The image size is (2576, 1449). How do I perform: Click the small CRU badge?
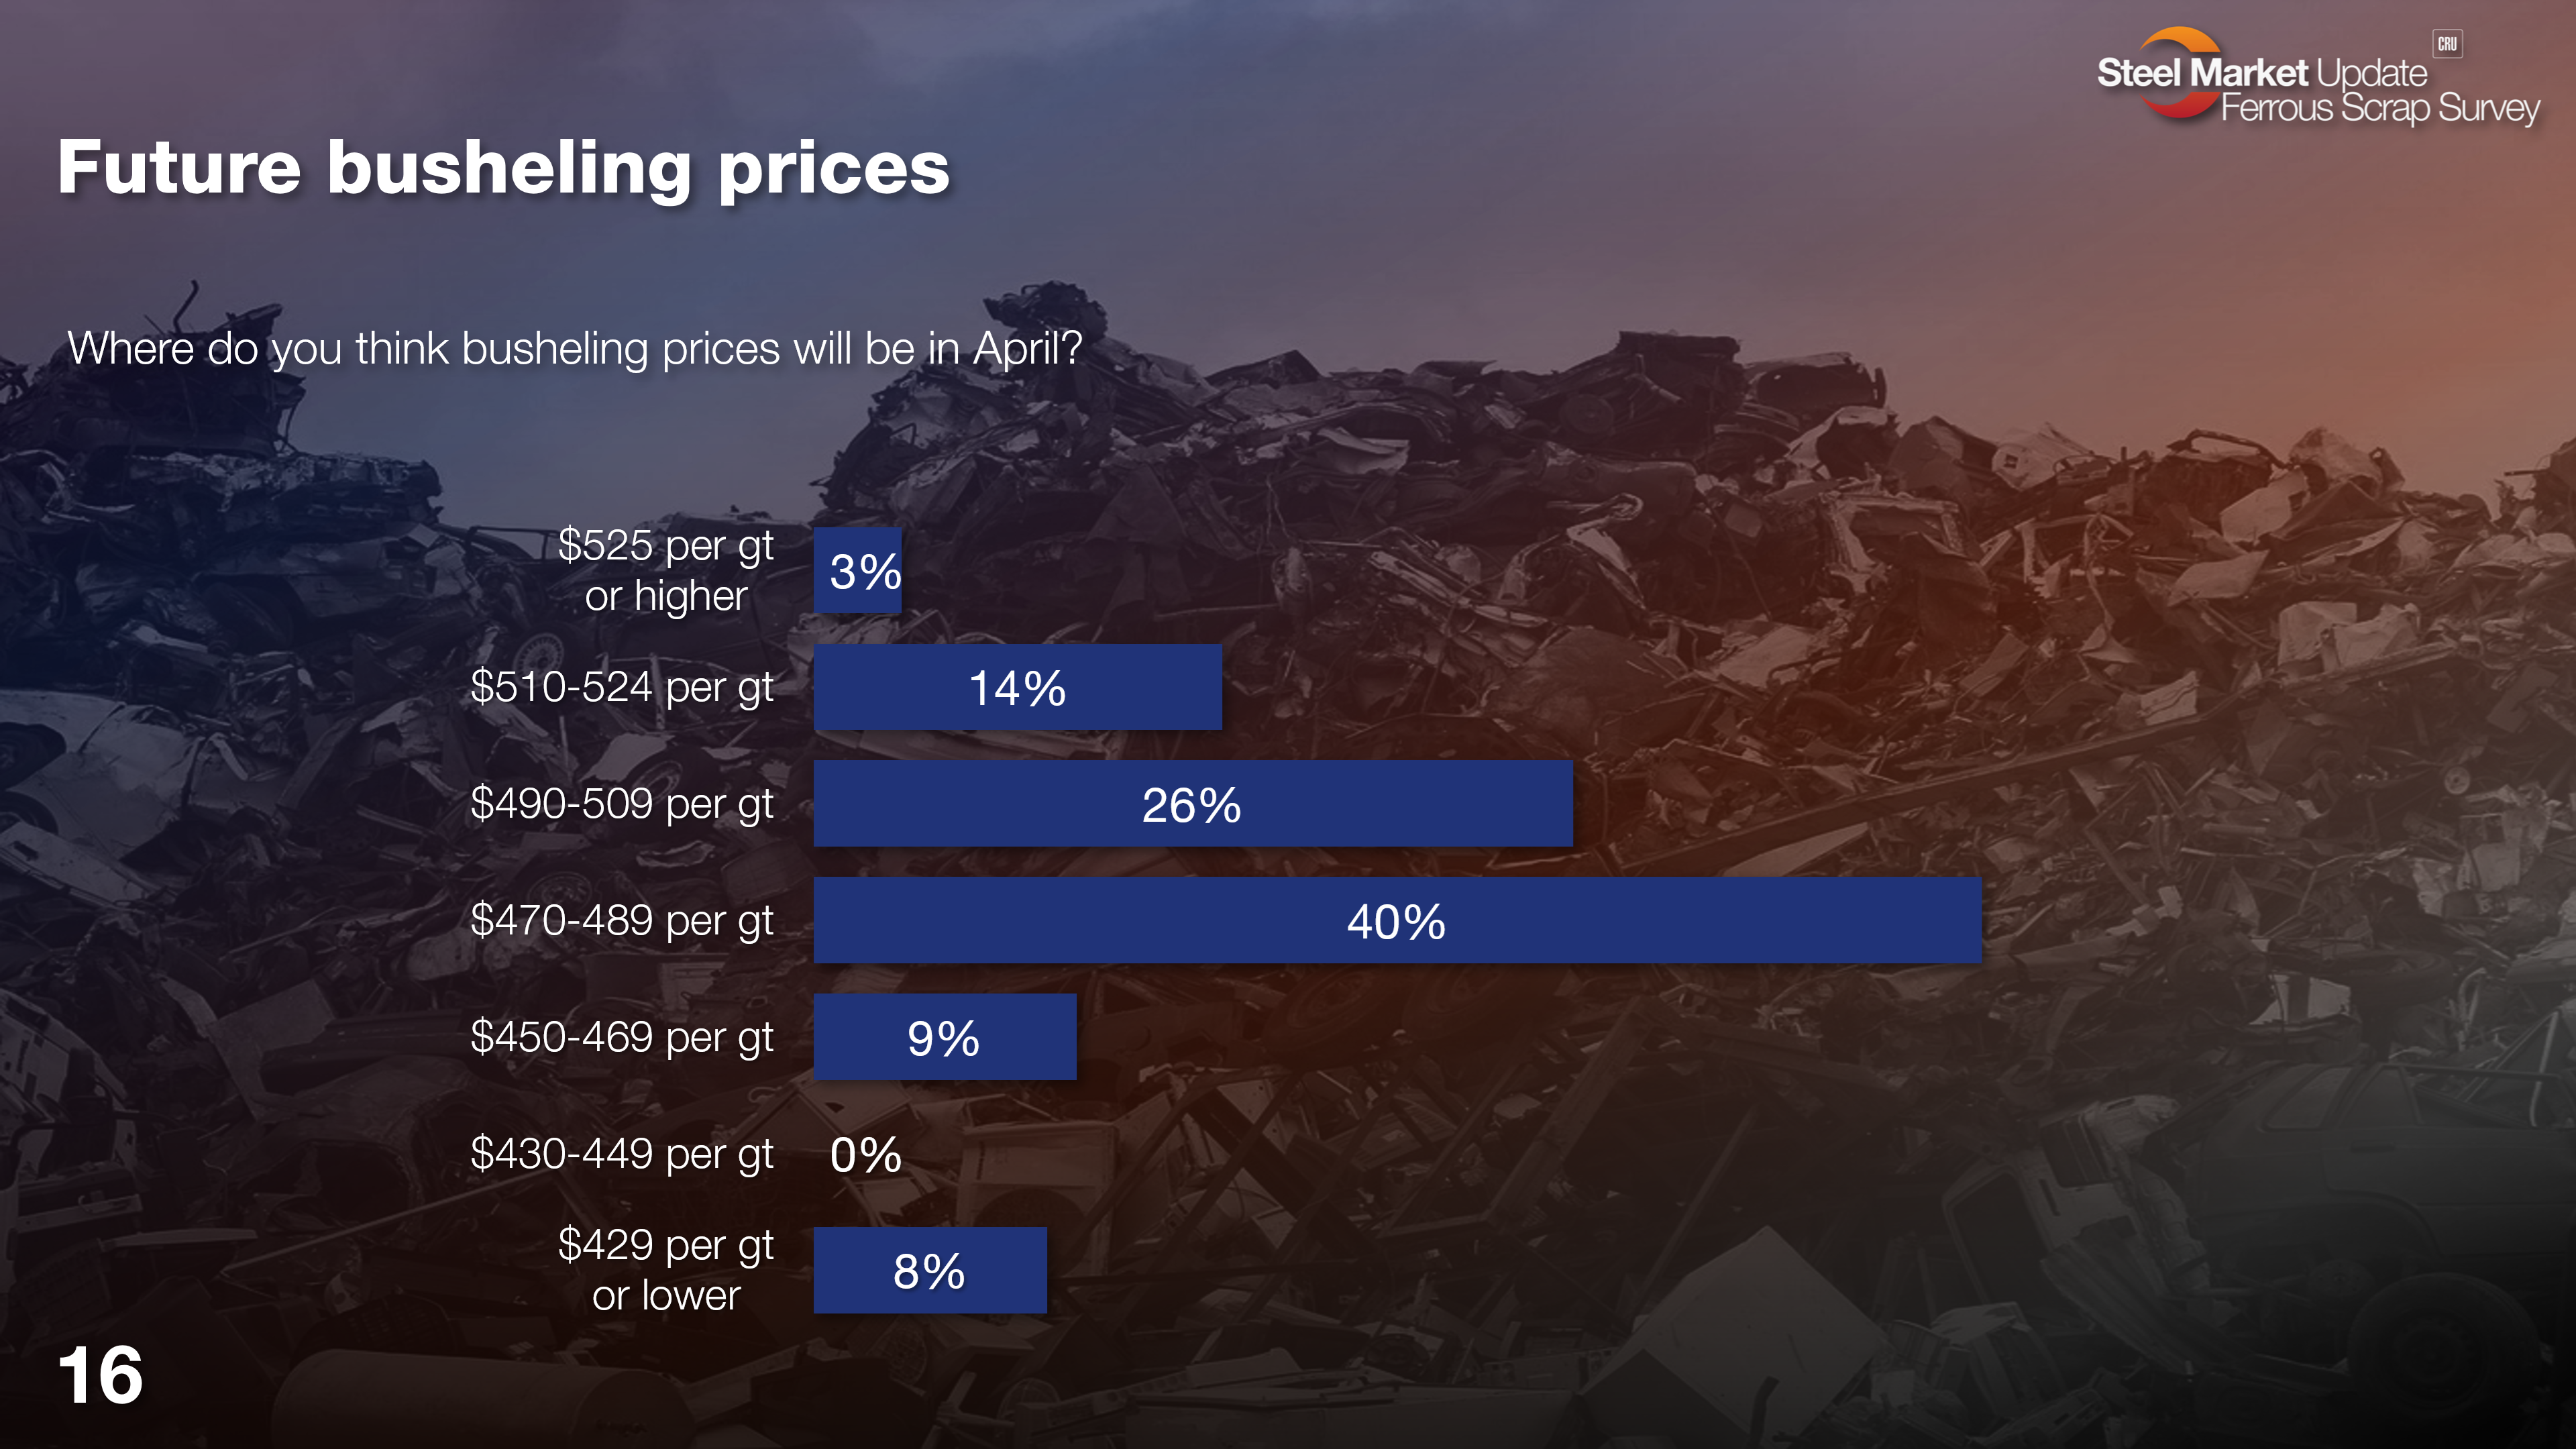point(2446,44)
